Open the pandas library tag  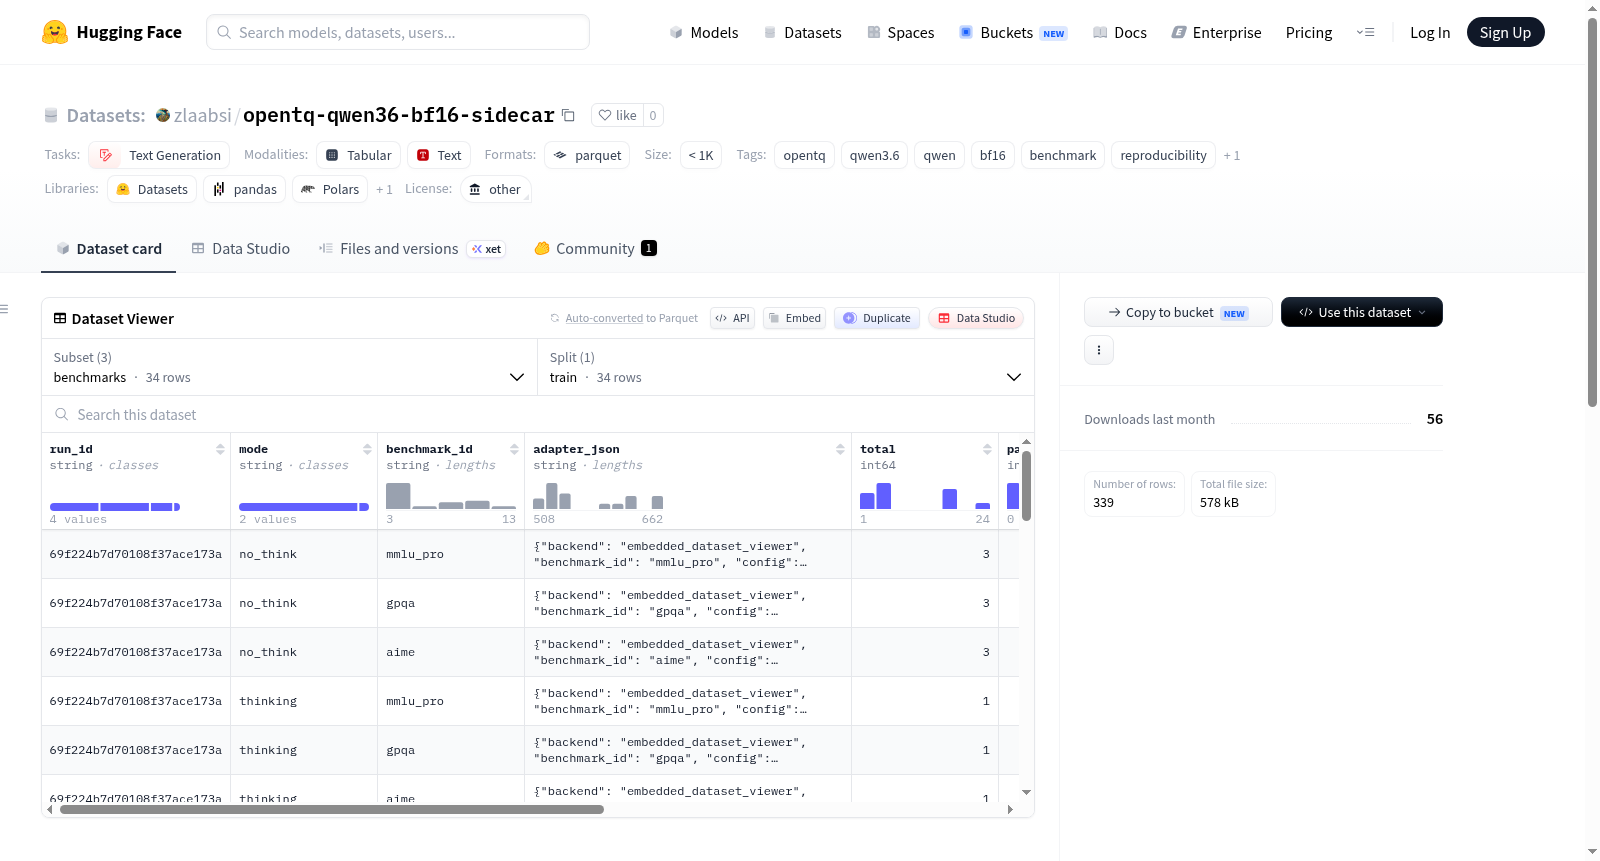tap(245, 189)
